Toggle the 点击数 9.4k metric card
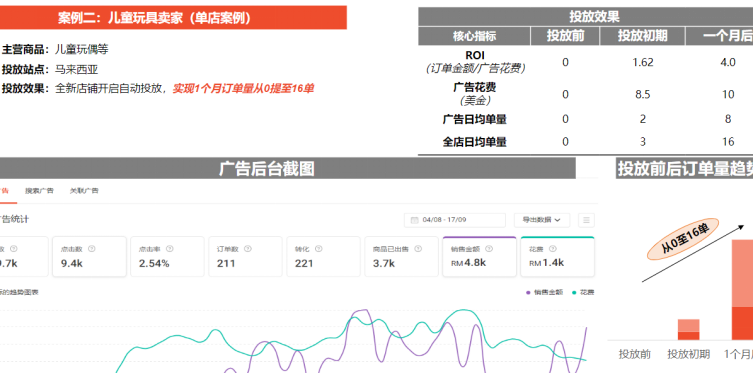The width and height of the screenshot is (753, 373). coord(89,256)
